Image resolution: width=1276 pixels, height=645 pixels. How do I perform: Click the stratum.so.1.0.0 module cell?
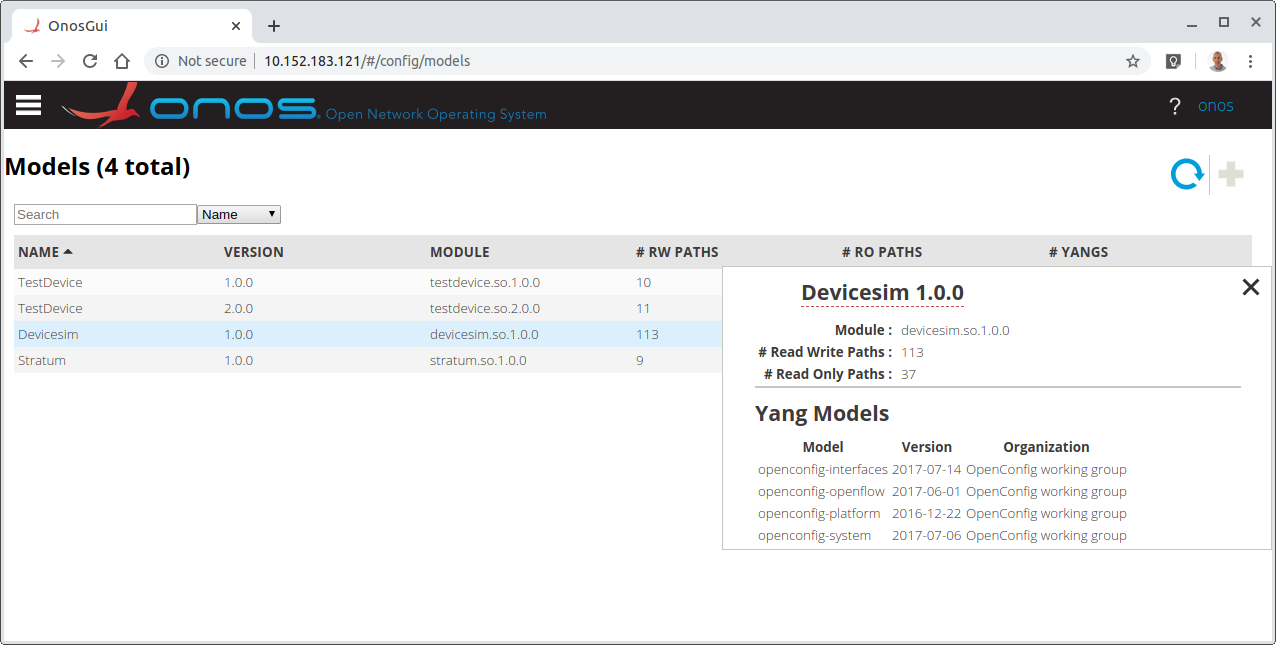point(478,361)
